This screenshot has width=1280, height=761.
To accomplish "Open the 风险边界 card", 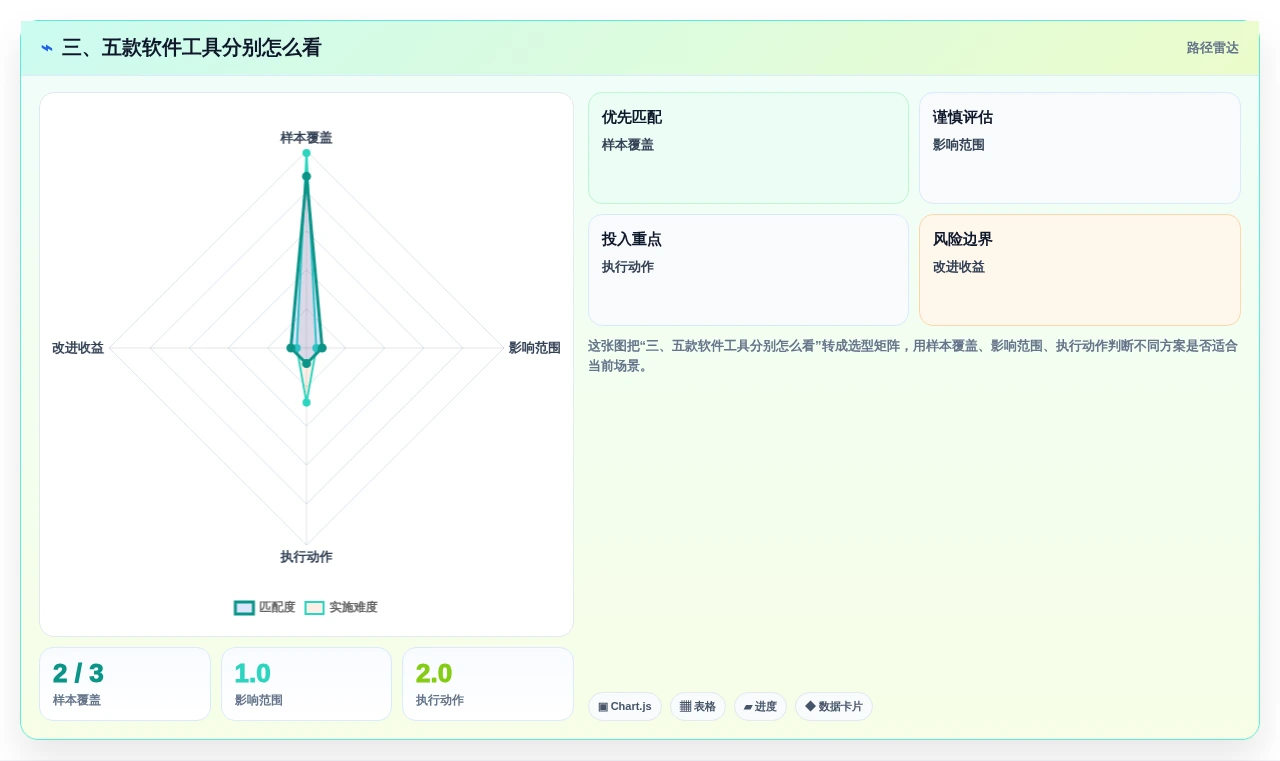I will [1080, 270].
